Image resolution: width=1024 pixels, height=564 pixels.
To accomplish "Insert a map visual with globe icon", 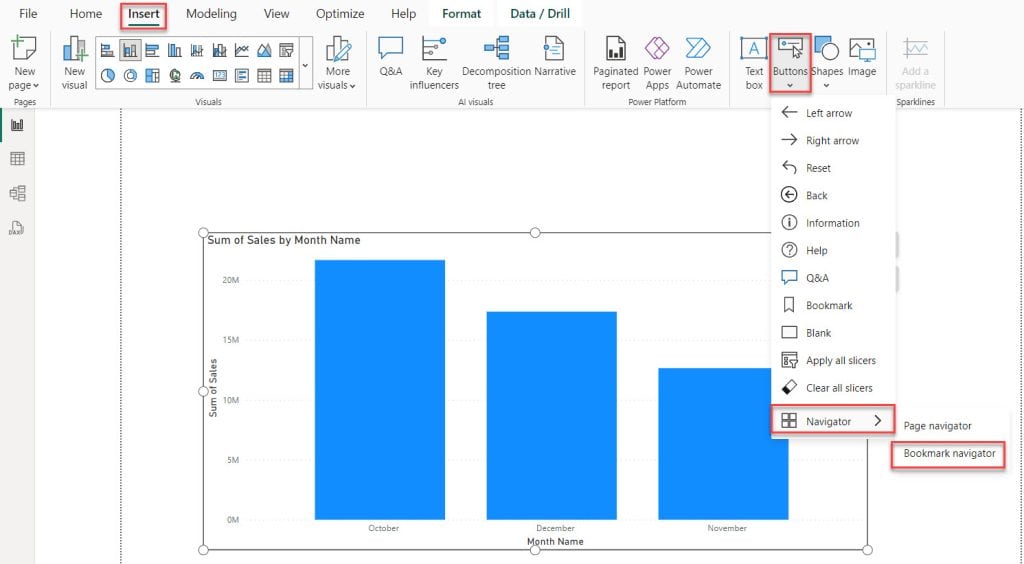I will click(x=174, y=76).
